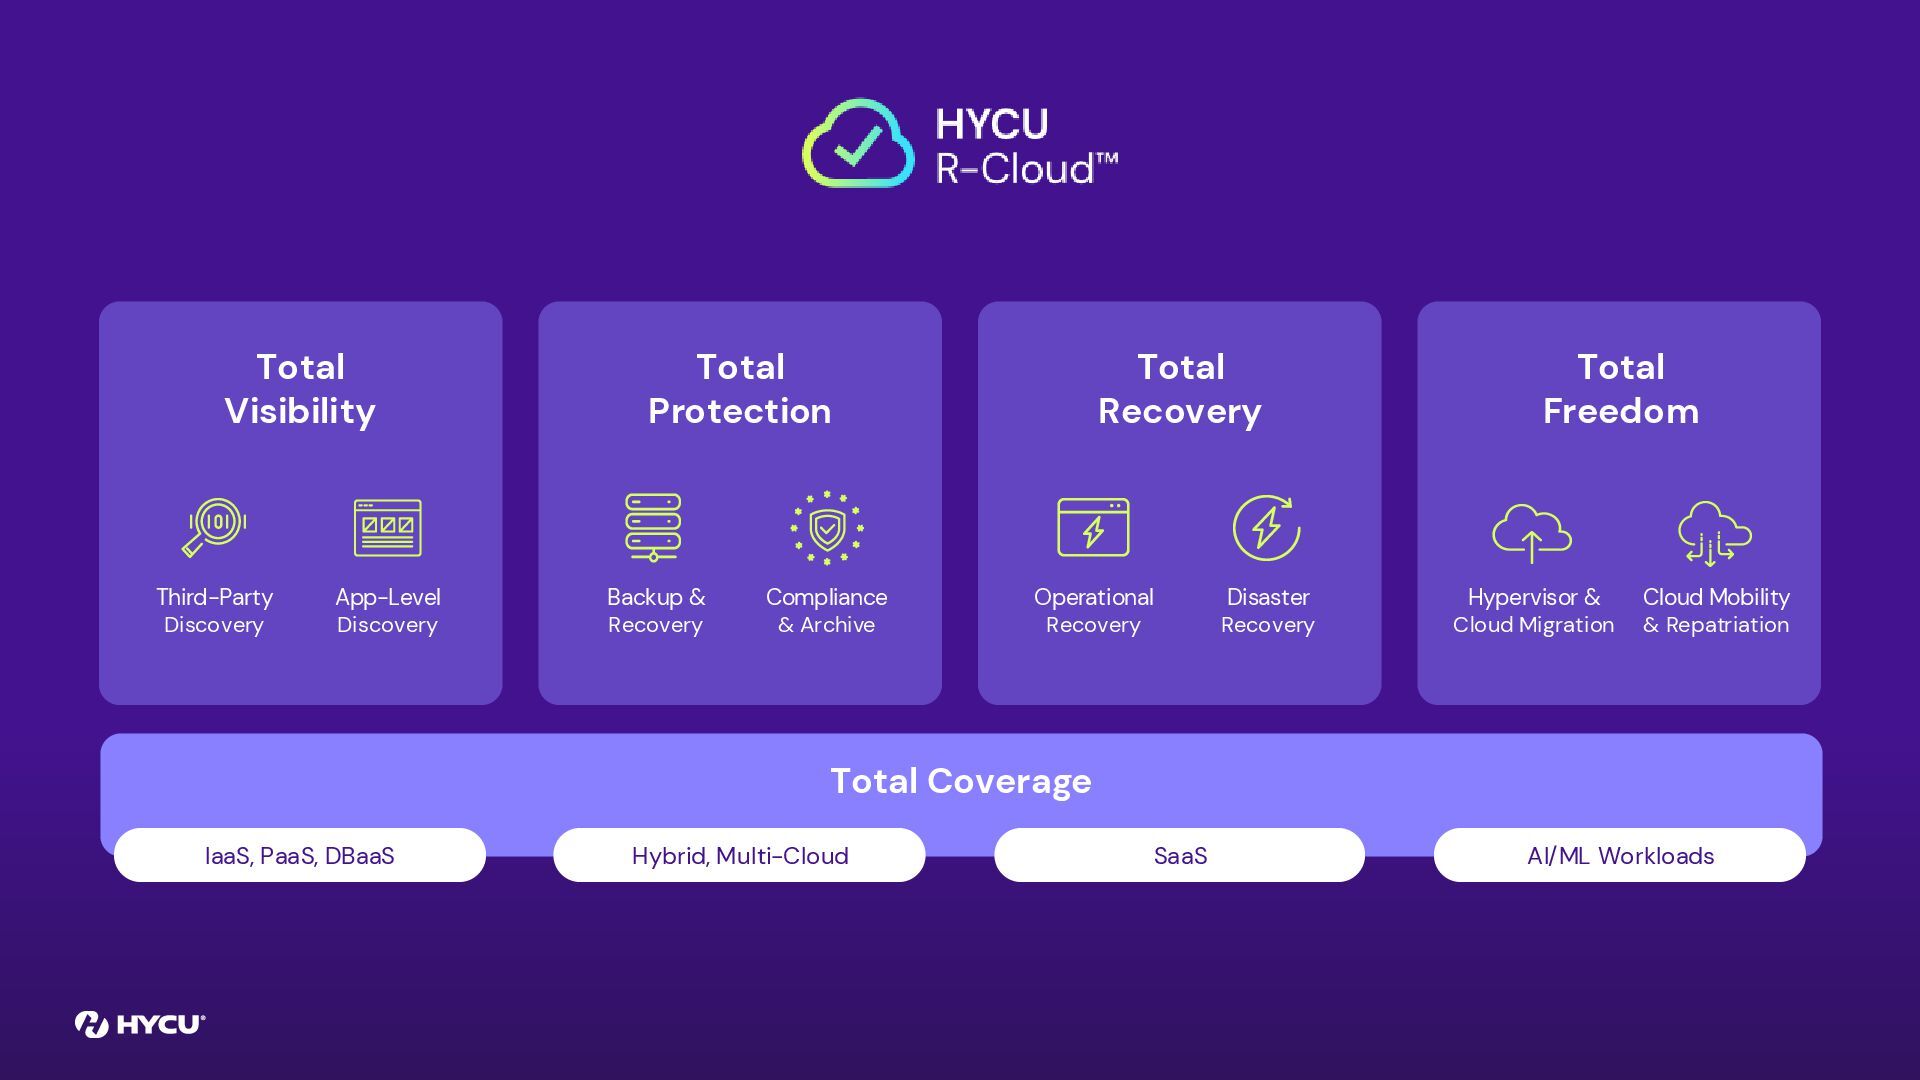Image resolution: width=1920 pixels, height=1080 pixels.
Task: Select the IaaS, PaaS, DBaaS pill
Action: coord(300,856)
